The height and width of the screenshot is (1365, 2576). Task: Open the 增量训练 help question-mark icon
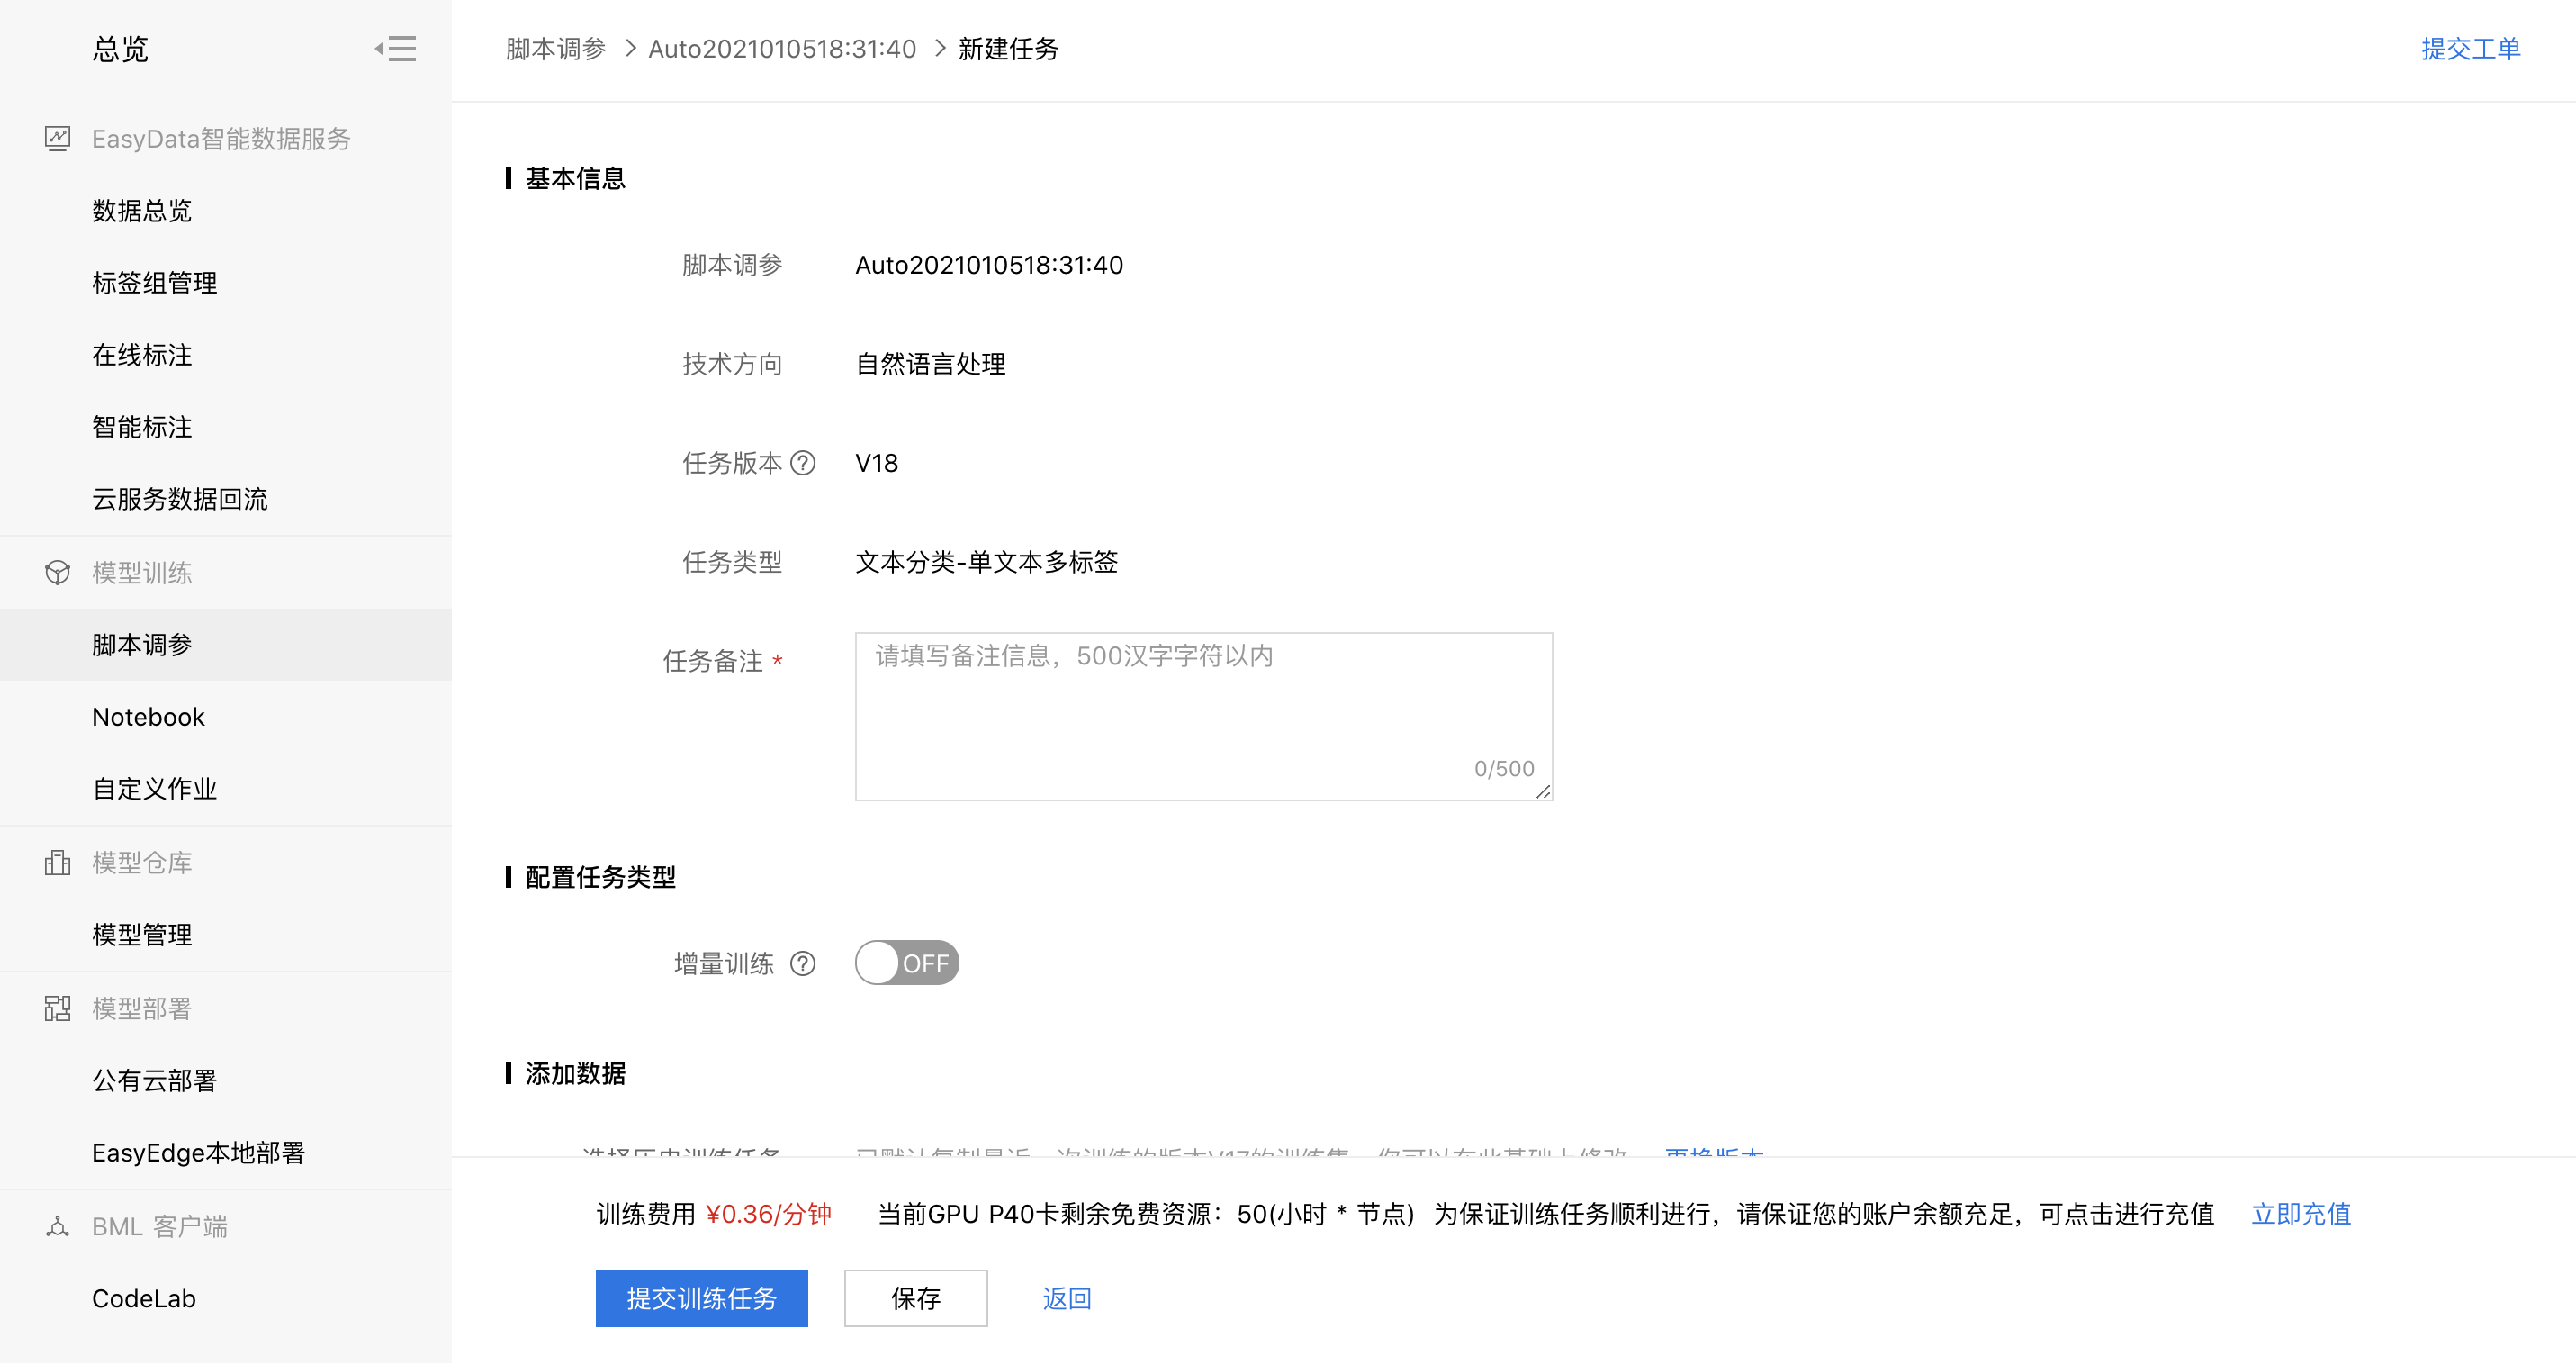click(x=803, y=964)
